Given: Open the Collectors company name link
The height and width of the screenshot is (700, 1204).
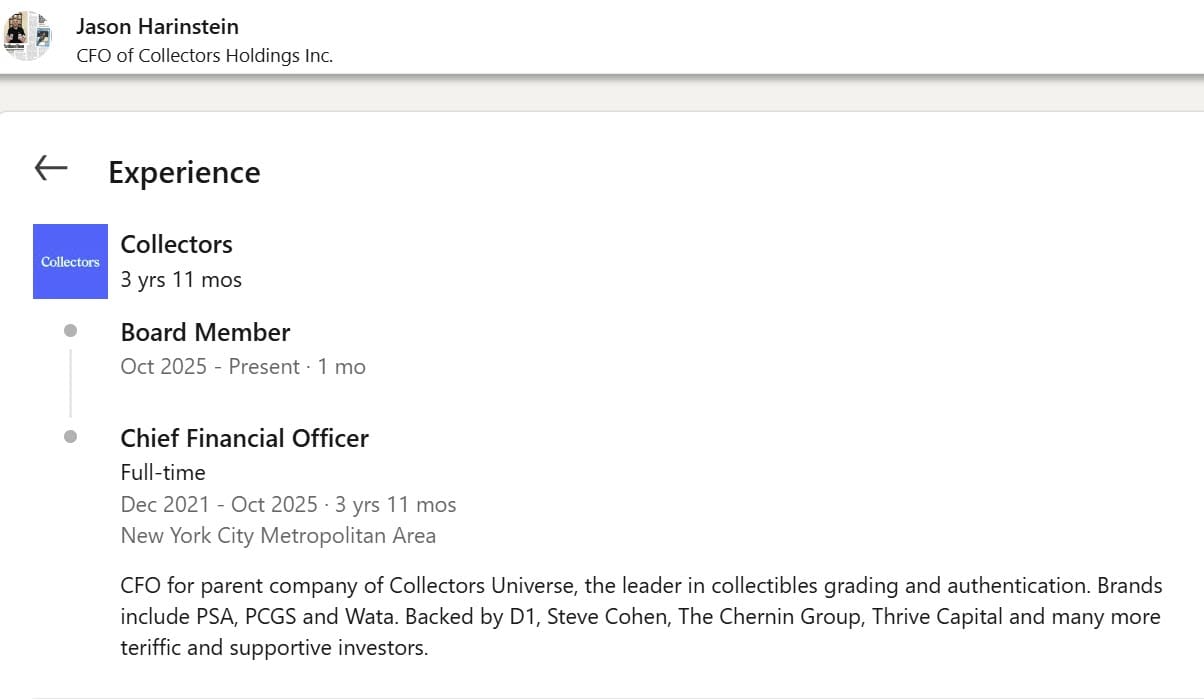Looking at the screenshot, I should 176,244.
